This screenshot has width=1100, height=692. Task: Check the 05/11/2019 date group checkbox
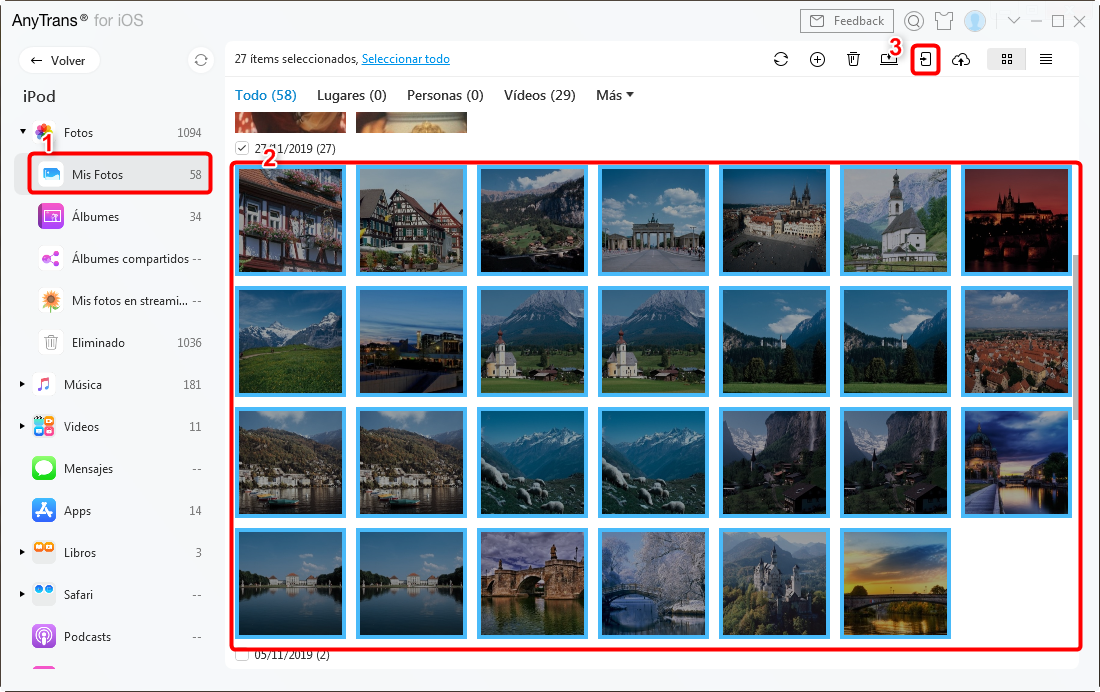point(242,656)
